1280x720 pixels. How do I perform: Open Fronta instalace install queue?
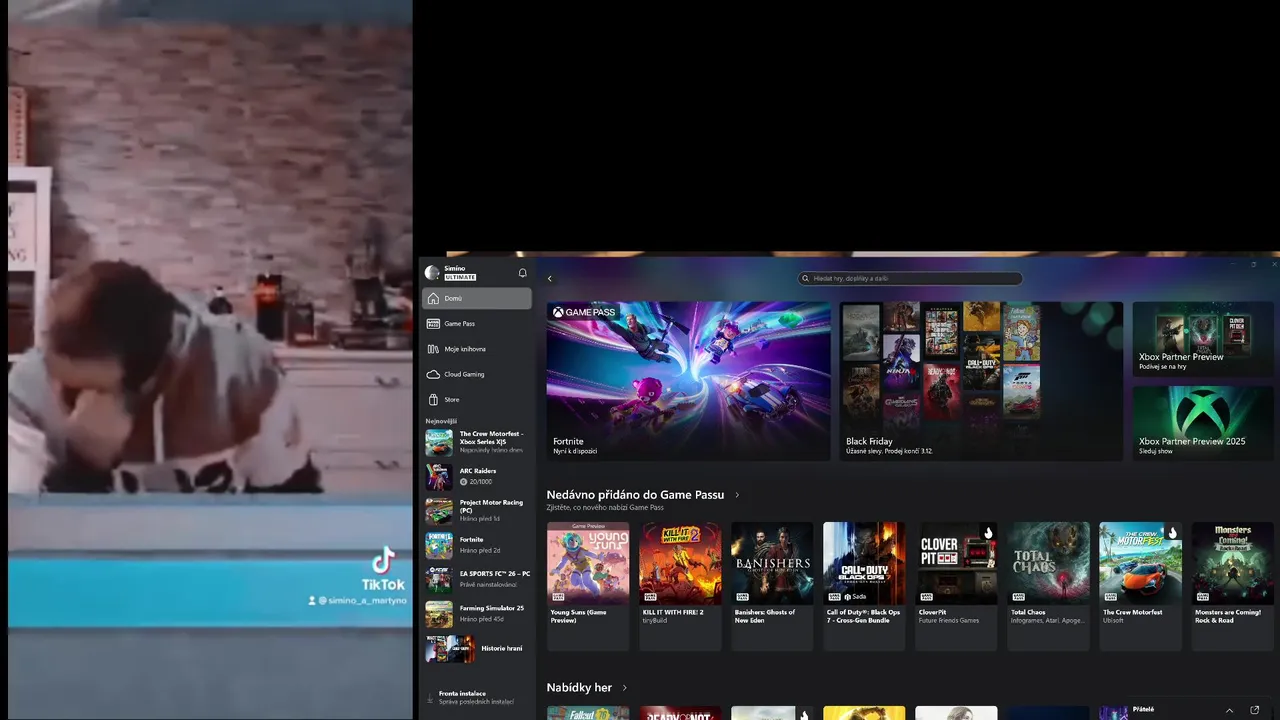pos(477,697)
